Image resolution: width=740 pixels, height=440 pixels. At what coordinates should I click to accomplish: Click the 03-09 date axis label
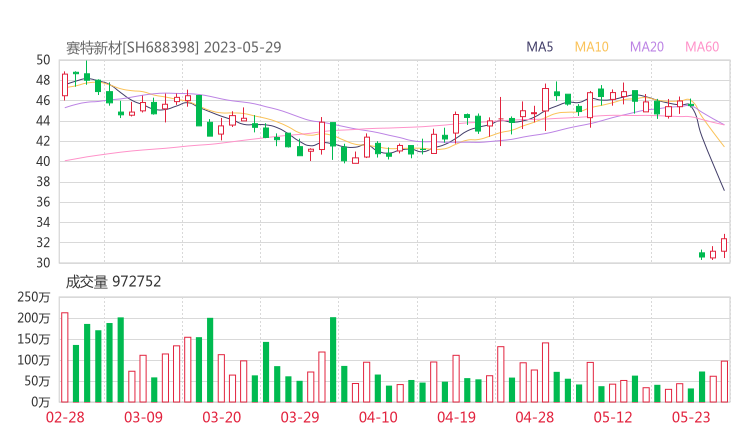point(143,417)
